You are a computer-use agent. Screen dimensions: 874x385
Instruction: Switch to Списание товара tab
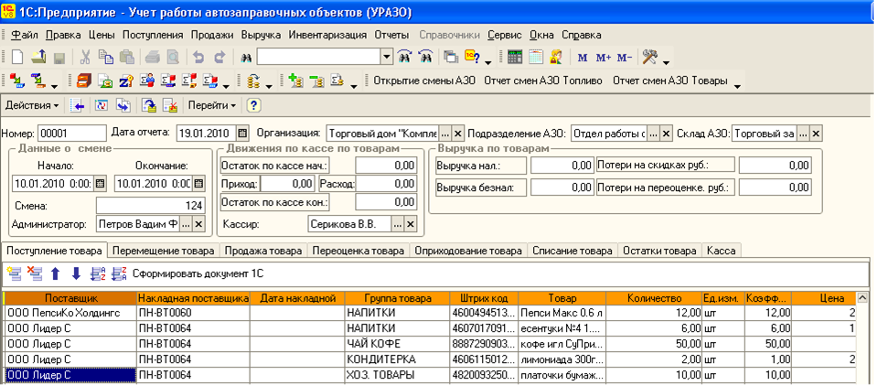pyautogui.click(x=572, y=251)
